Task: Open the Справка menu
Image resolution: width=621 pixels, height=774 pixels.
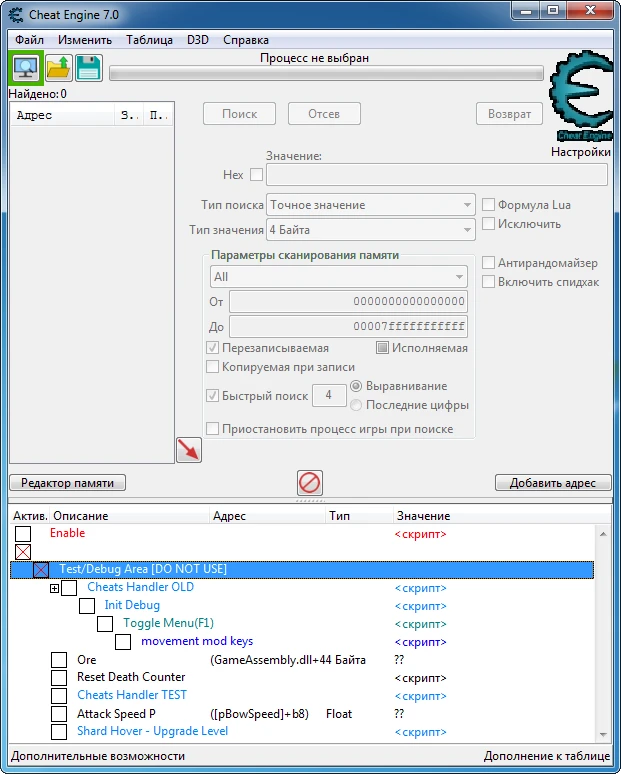Action: coord(246,40)
